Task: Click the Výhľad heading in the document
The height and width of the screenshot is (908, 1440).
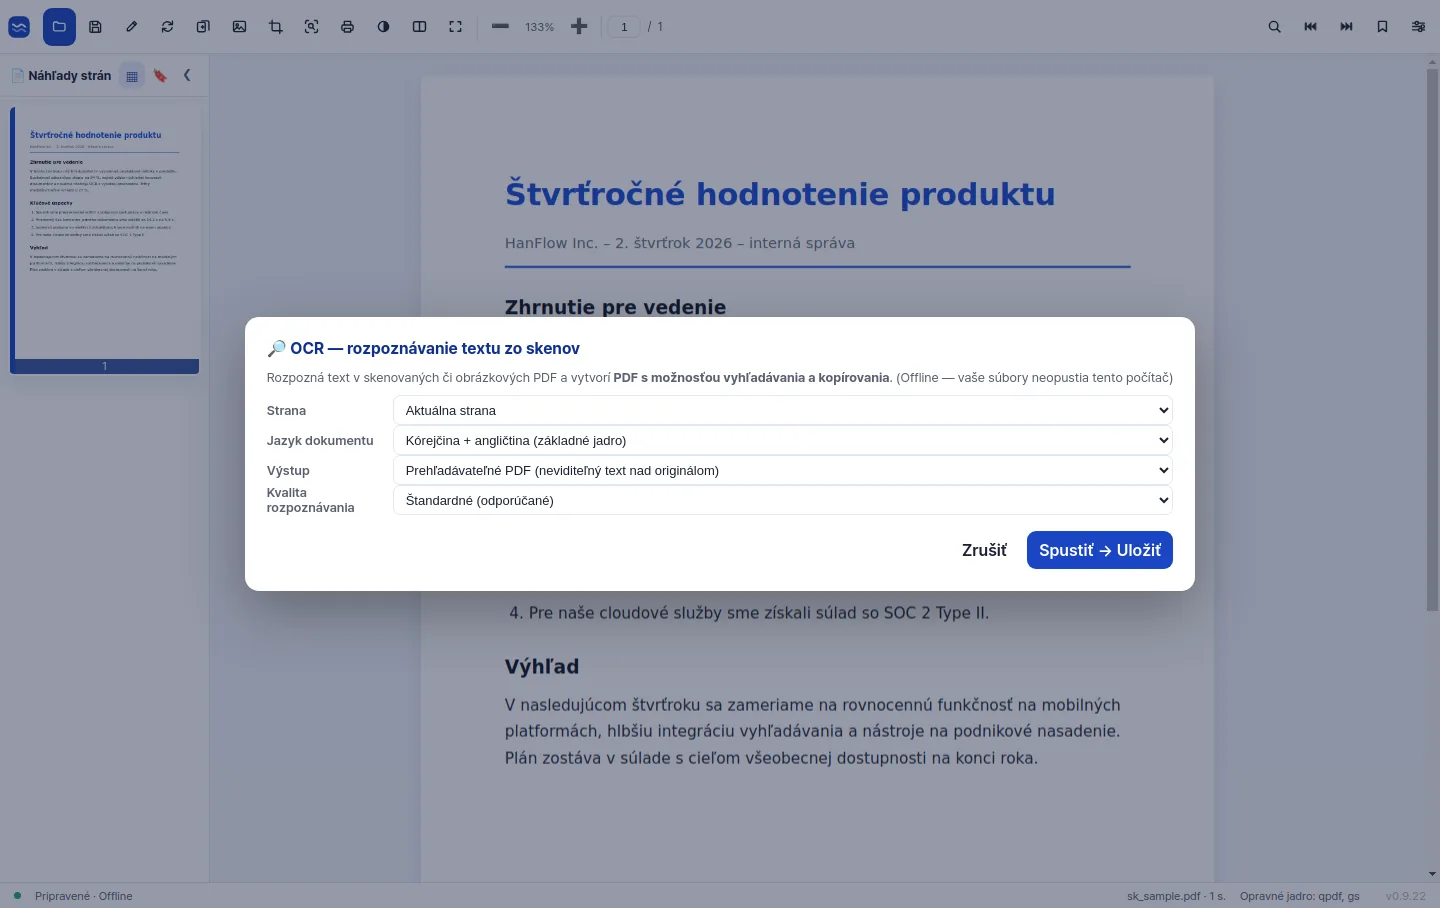Action: 542,666
